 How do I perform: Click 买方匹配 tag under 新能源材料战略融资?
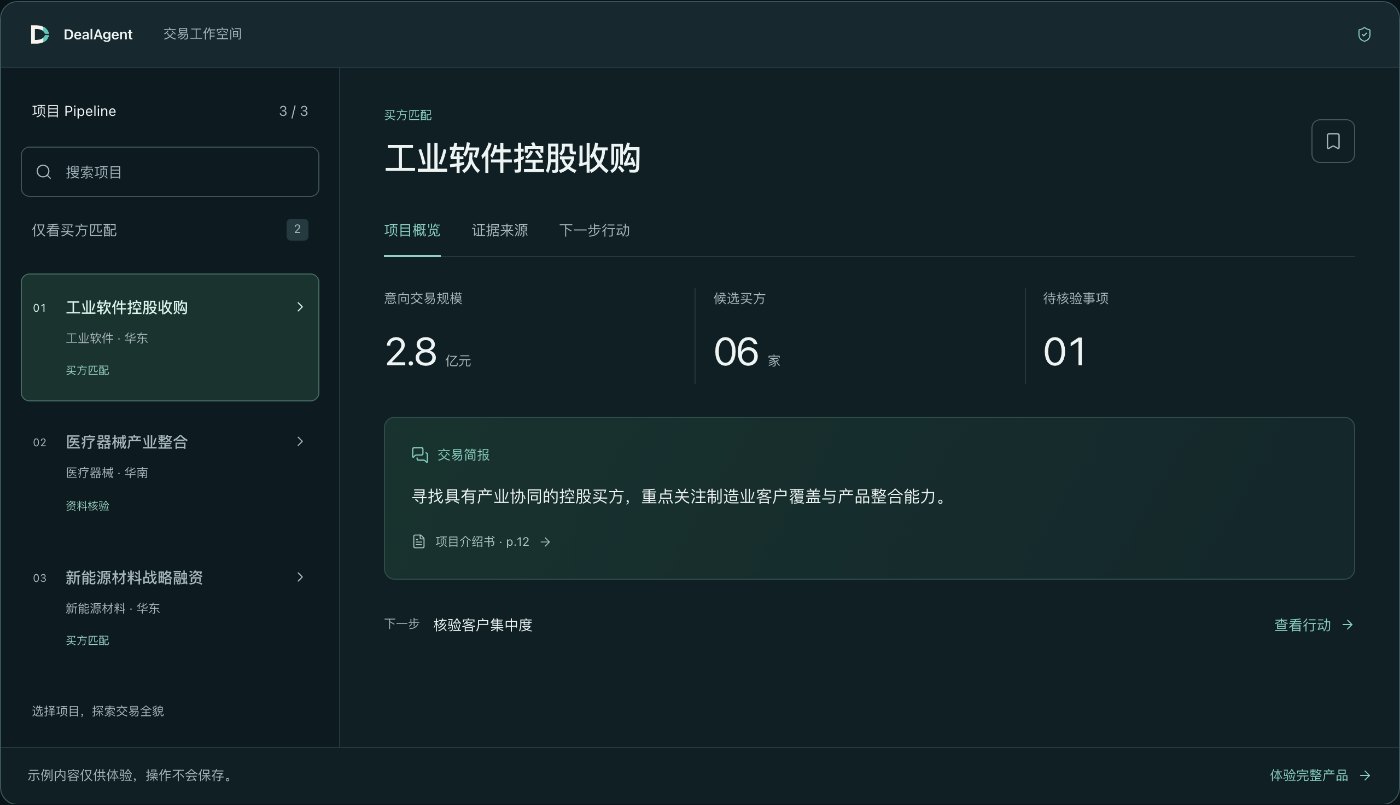(88, 640)
